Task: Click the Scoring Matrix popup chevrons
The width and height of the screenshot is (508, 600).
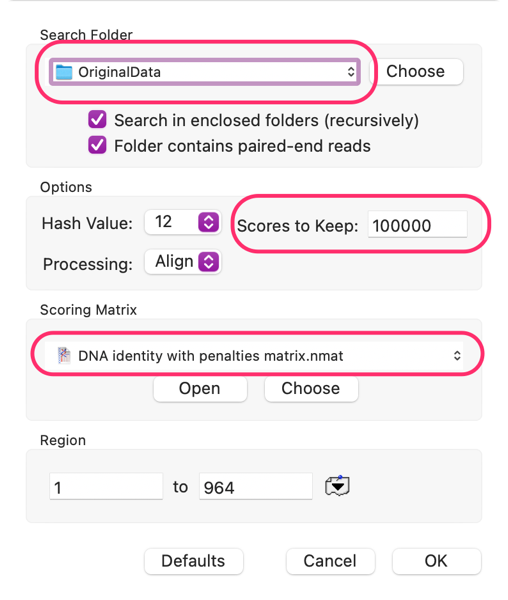Action: click(457, 356)
